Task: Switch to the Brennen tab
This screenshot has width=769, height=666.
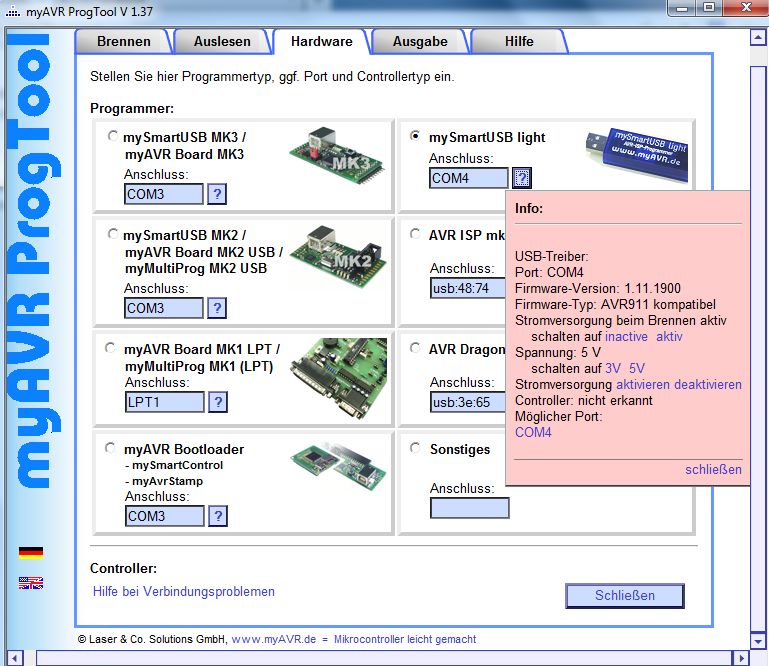Action: (x=124, y=41)
